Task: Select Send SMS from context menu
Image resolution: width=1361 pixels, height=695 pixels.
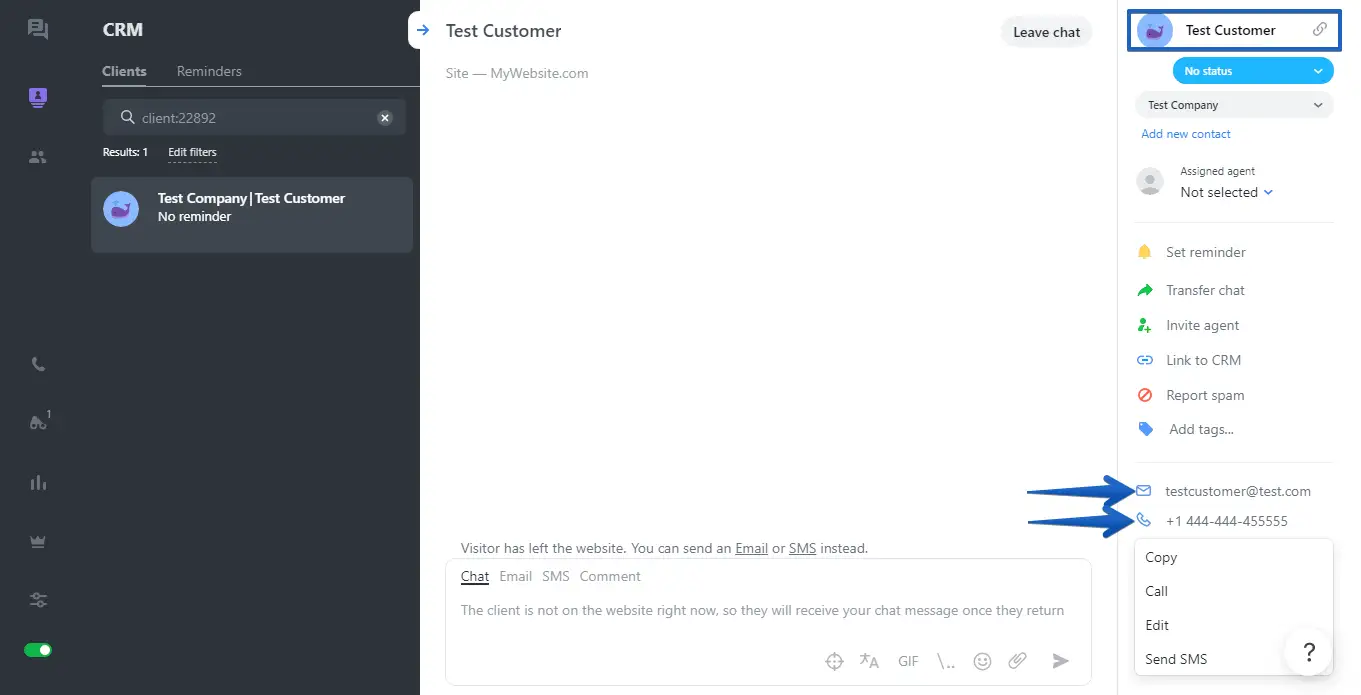Action: 1176,659
